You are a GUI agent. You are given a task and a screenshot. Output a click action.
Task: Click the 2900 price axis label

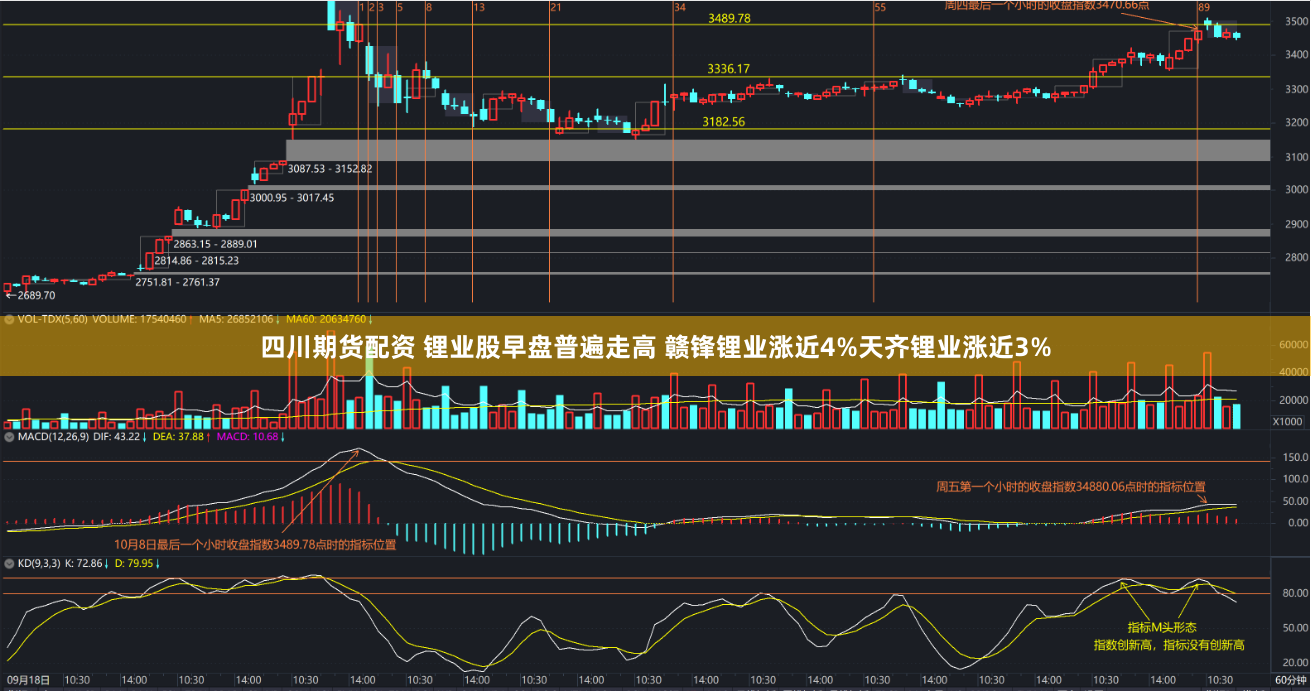click(x=1297, y=224)
